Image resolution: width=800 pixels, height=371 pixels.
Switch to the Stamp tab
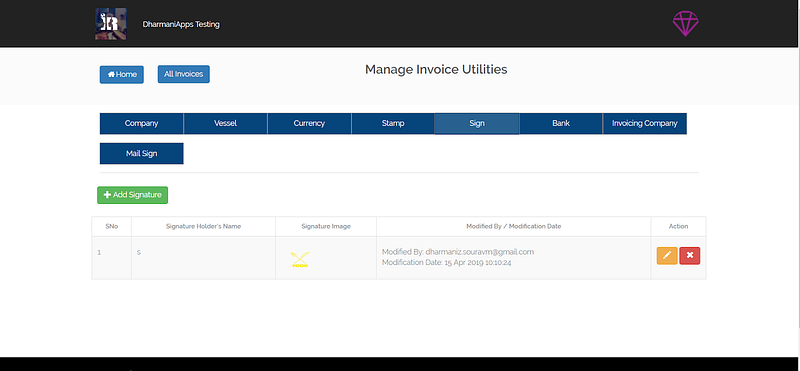pyautogui.click(x=393, y=123)
